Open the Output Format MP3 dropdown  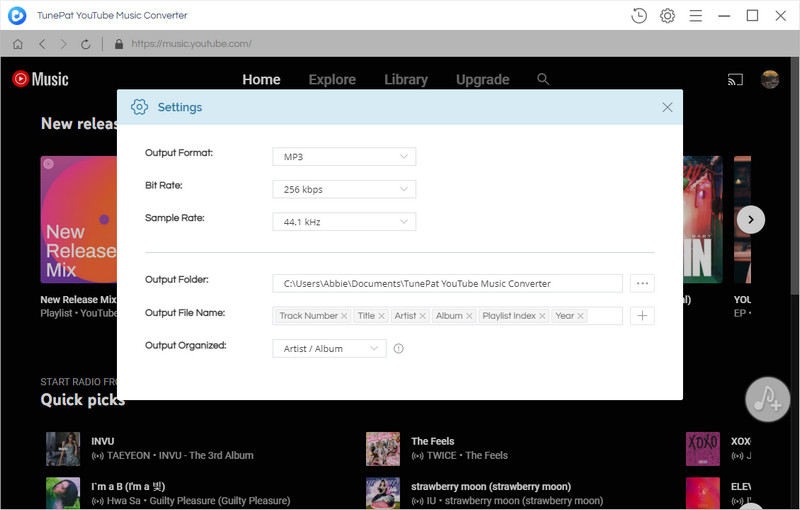tap(344, 157)
